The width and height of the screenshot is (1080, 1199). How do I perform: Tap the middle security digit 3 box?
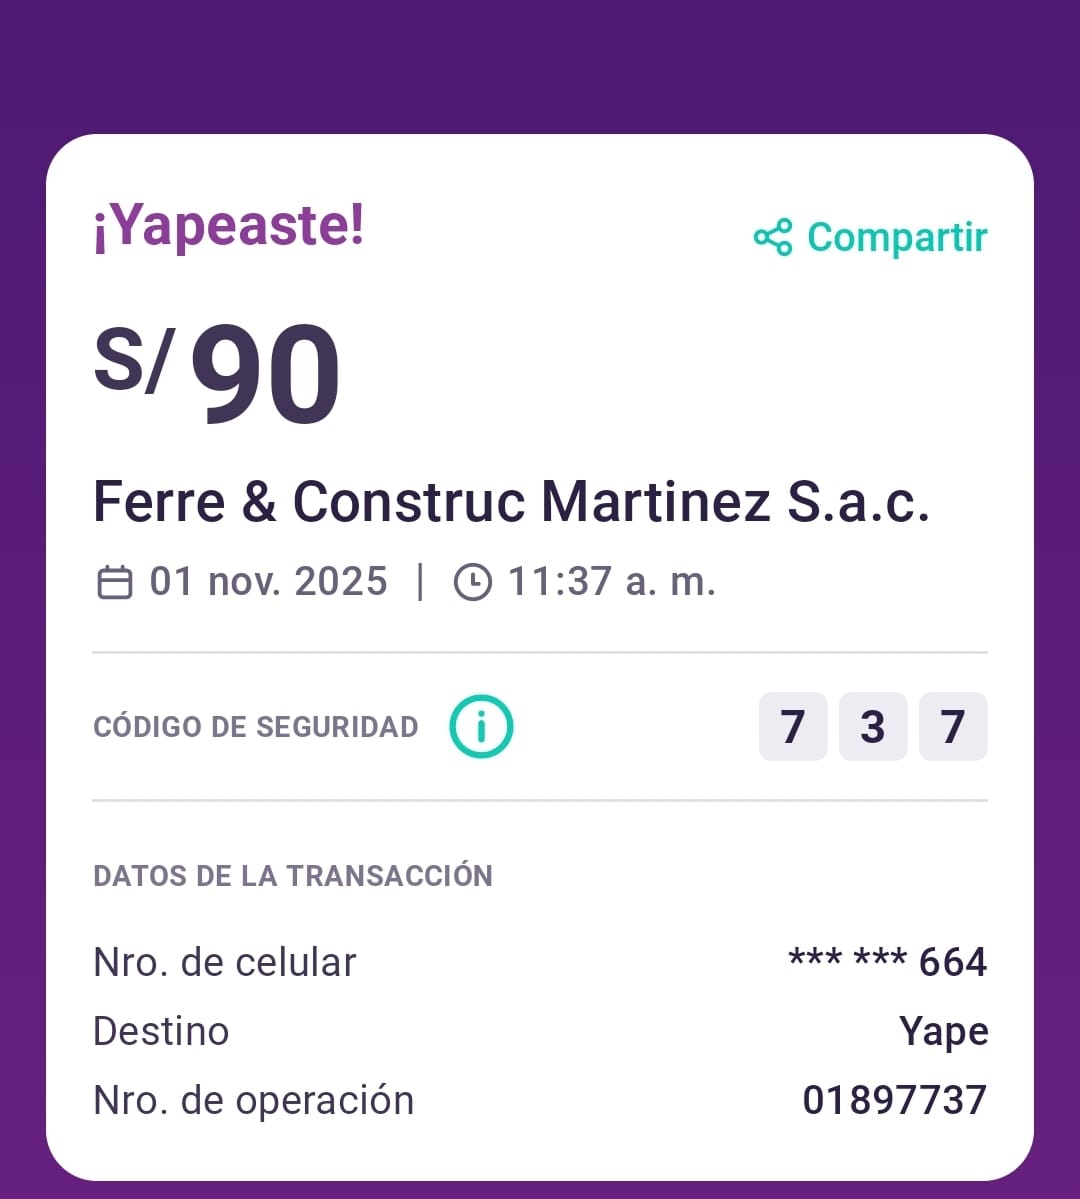873,726
